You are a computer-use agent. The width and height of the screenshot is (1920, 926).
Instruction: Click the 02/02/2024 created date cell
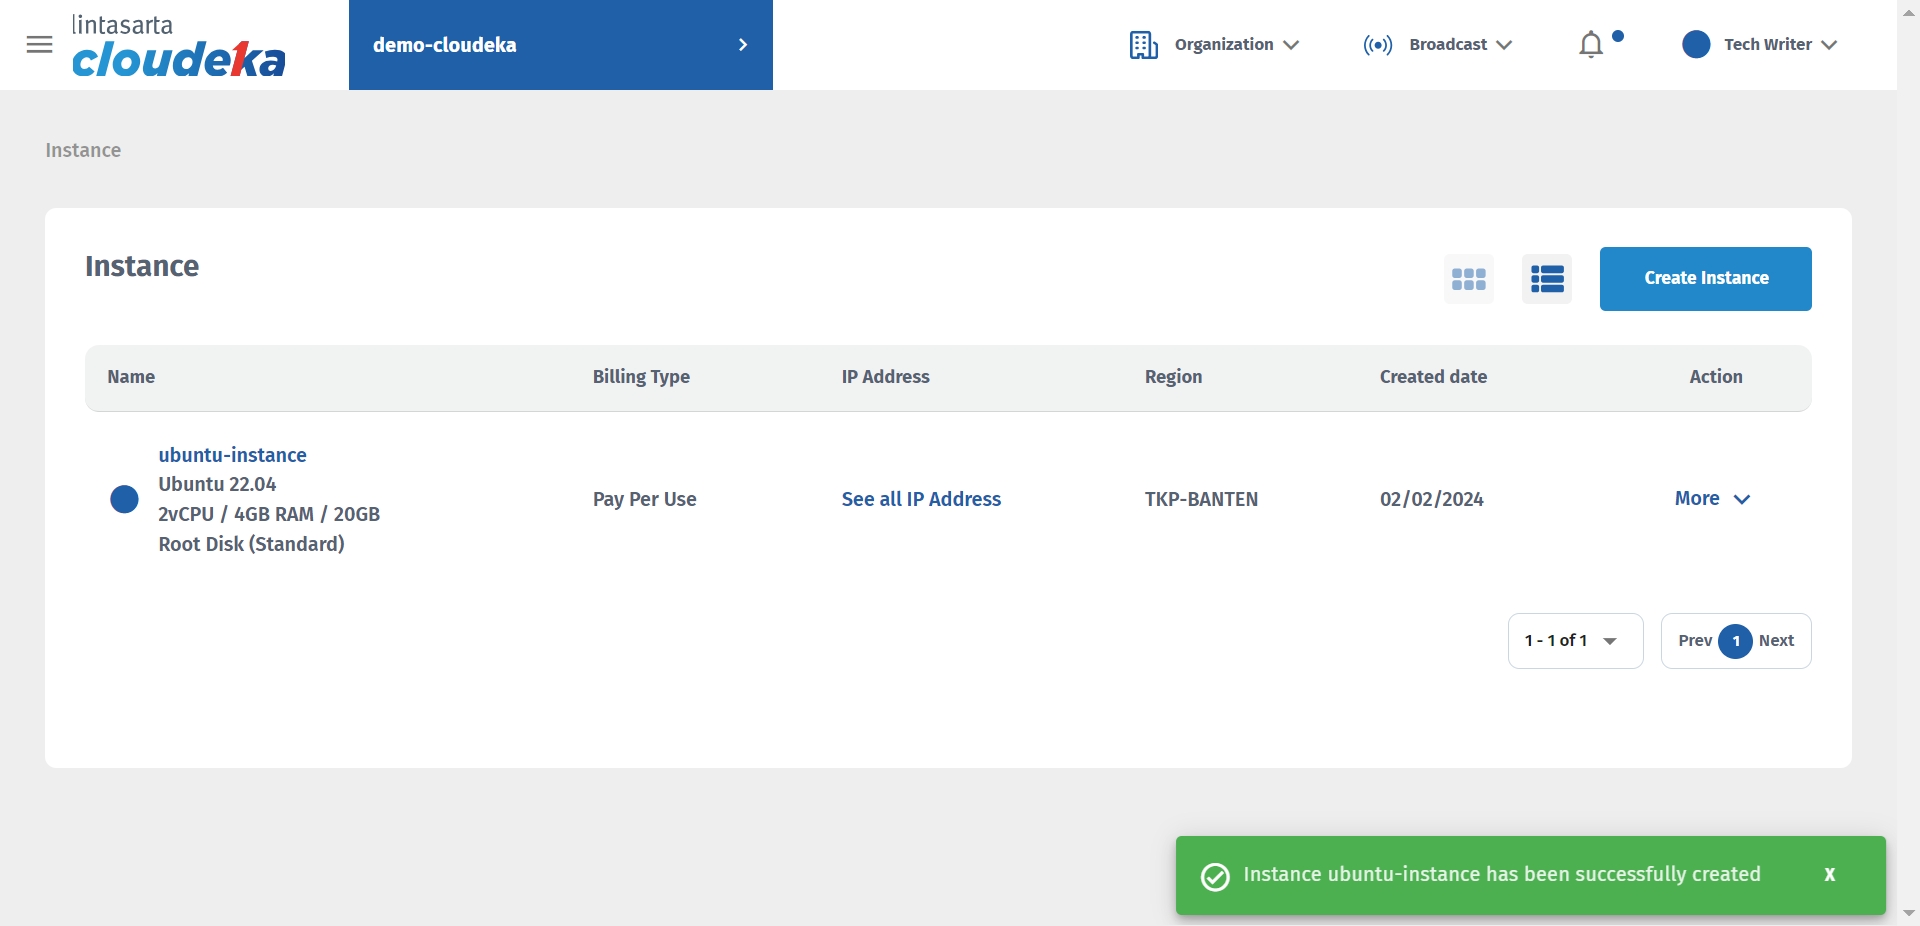(1431, 499)
